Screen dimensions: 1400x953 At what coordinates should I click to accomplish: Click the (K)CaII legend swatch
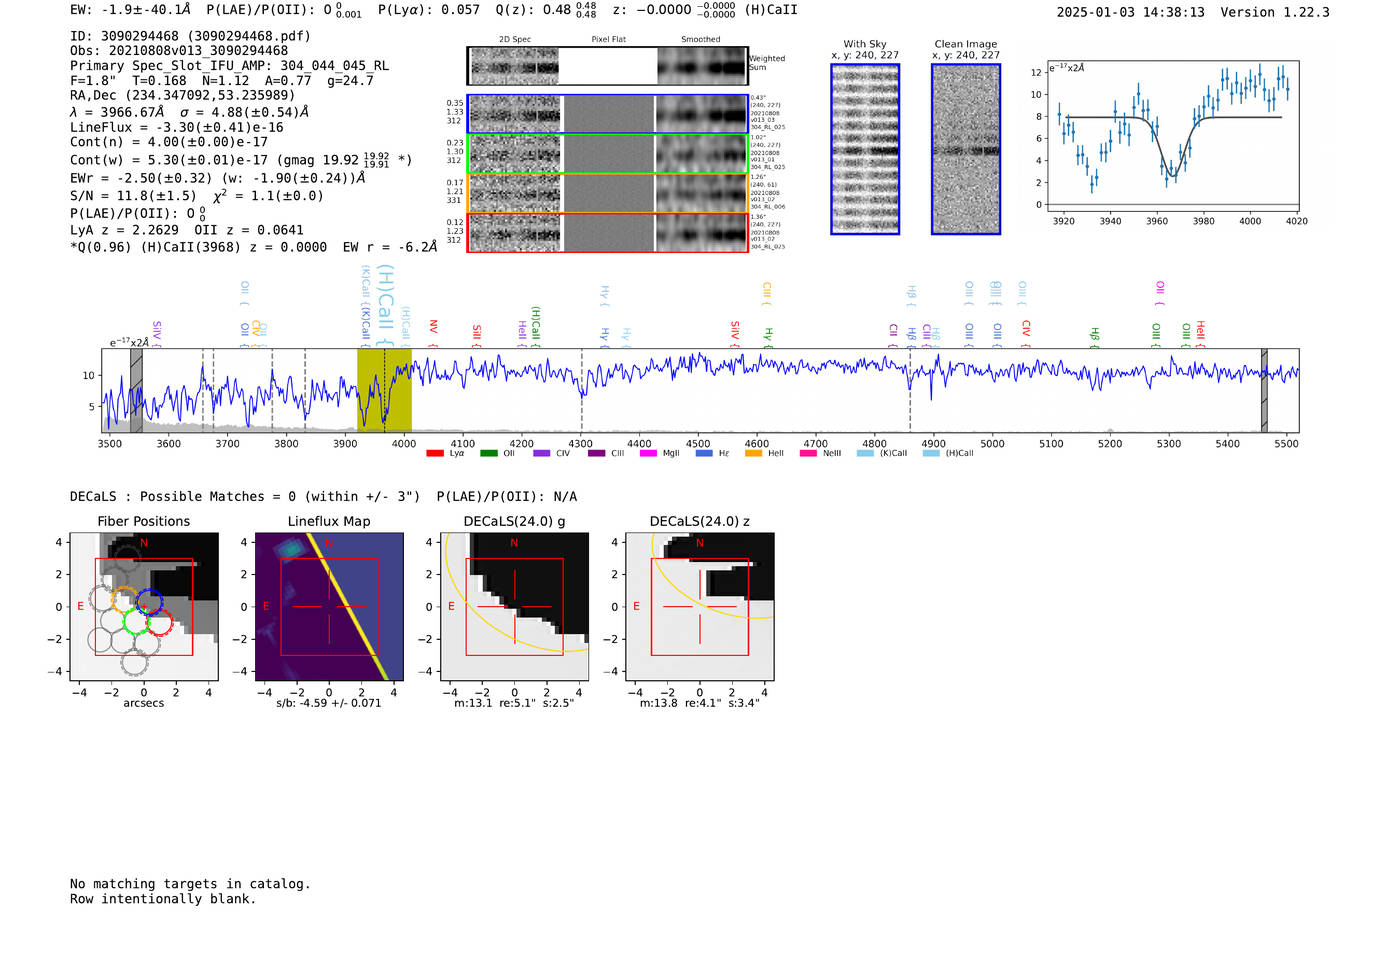[x=865, y=453]
